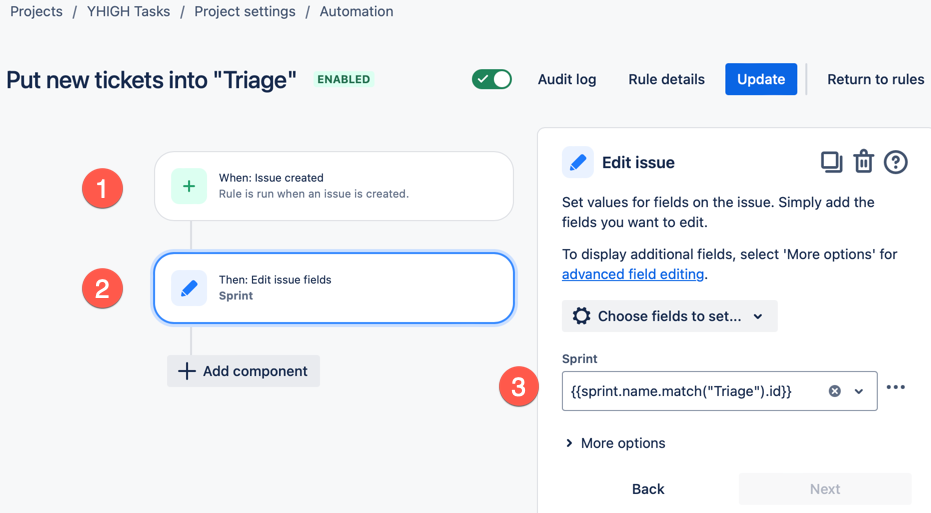The image size is (931, 513).
Task: Click the pencil icon in Edit issue fields step
Action: pos(189,289)
